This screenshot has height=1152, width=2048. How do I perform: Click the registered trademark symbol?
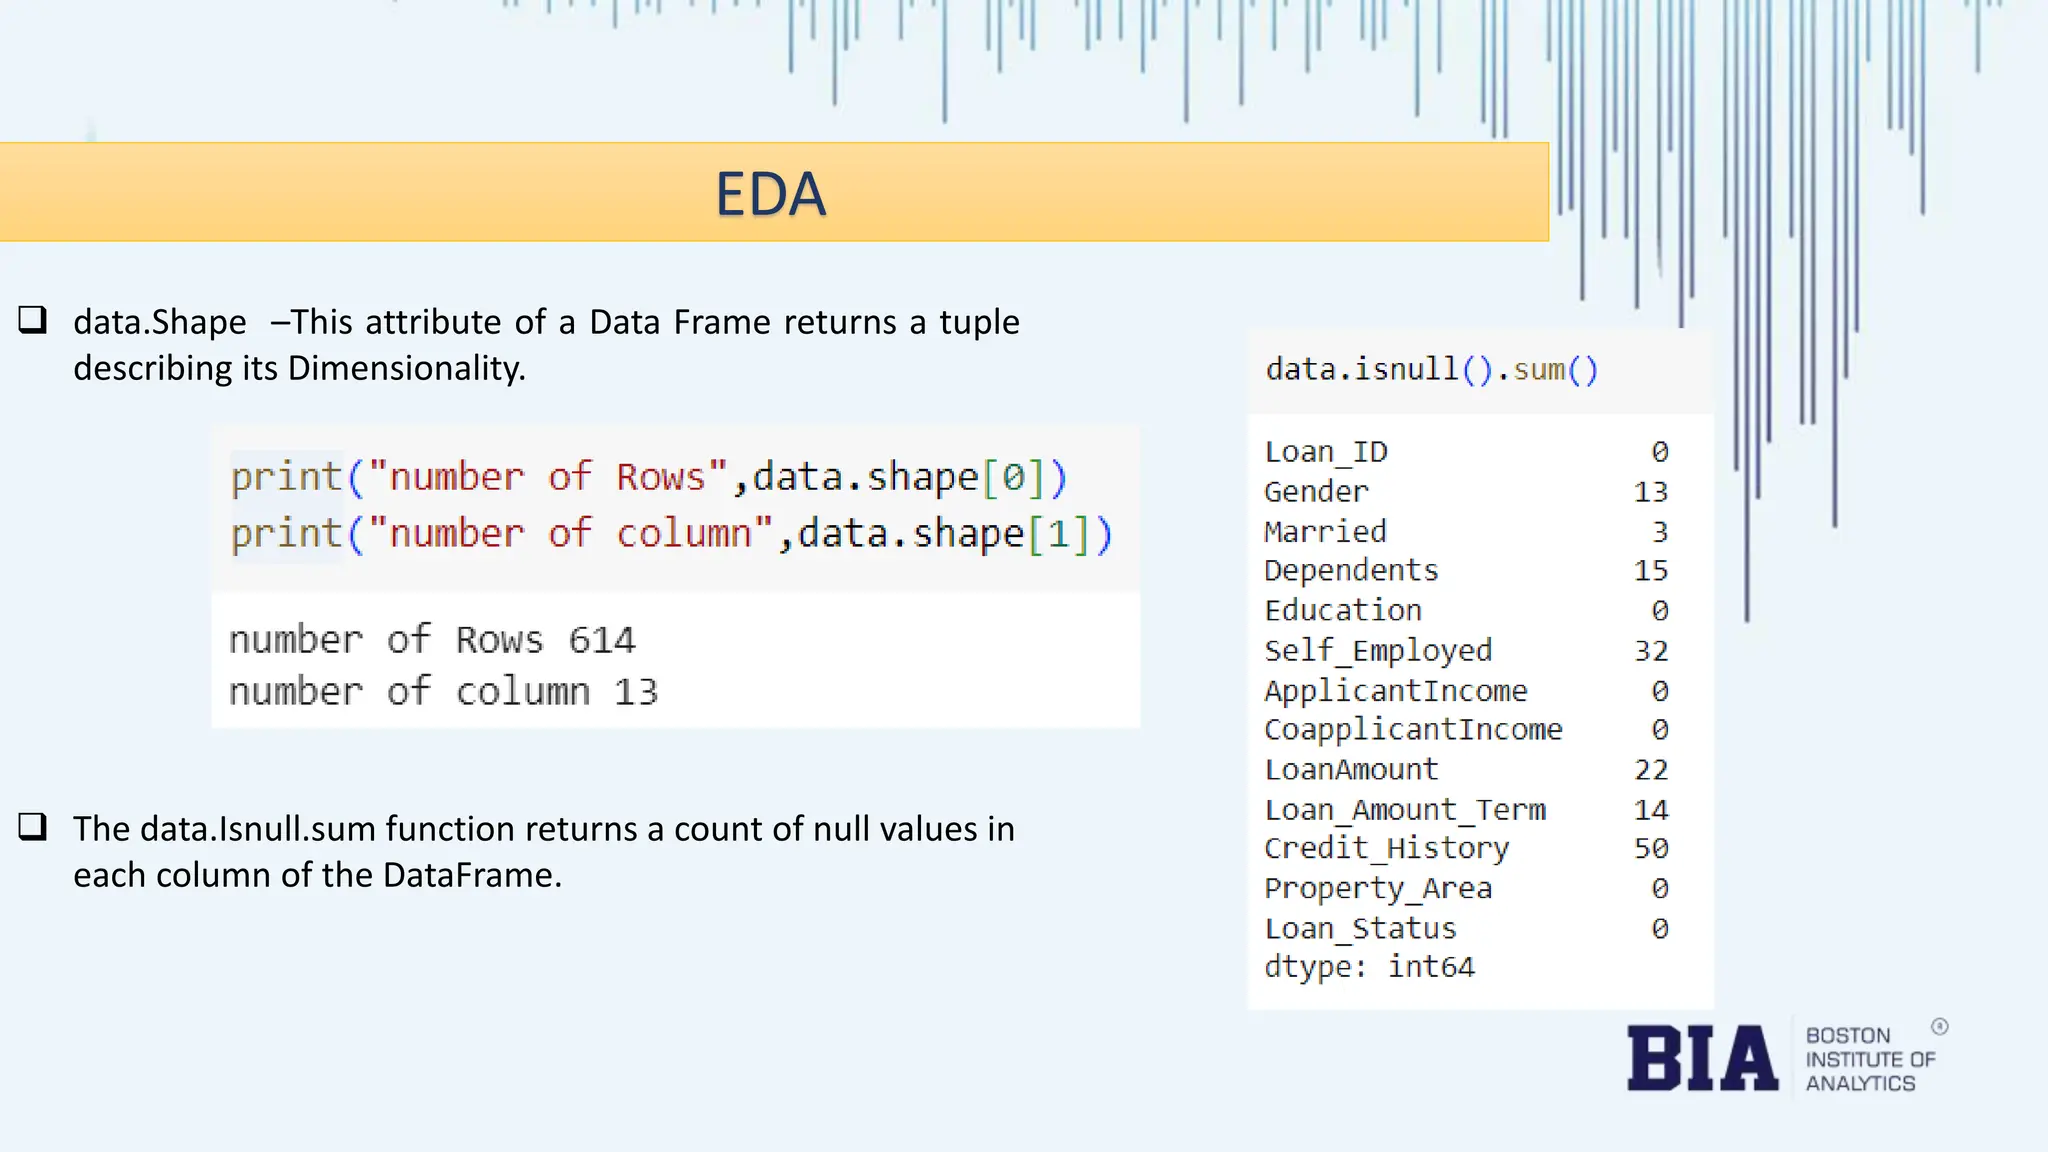pos(1939,1027)
